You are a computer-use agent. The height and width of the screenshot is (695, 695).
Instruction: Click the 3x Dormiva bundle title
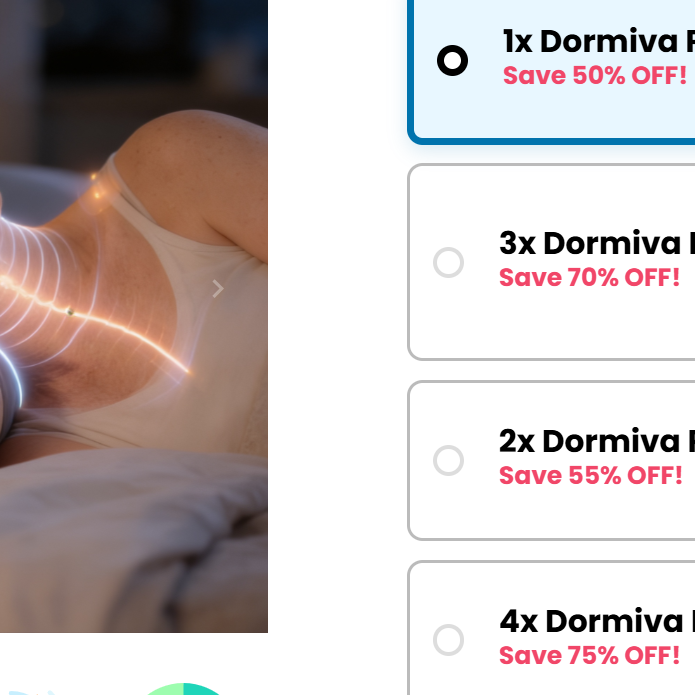point(597,243)
